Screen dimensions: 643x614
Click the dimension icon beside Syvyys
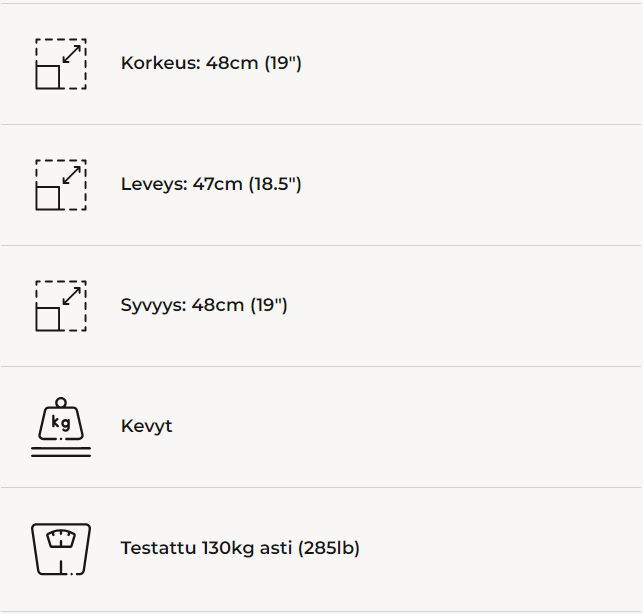(x=61, y=306)
